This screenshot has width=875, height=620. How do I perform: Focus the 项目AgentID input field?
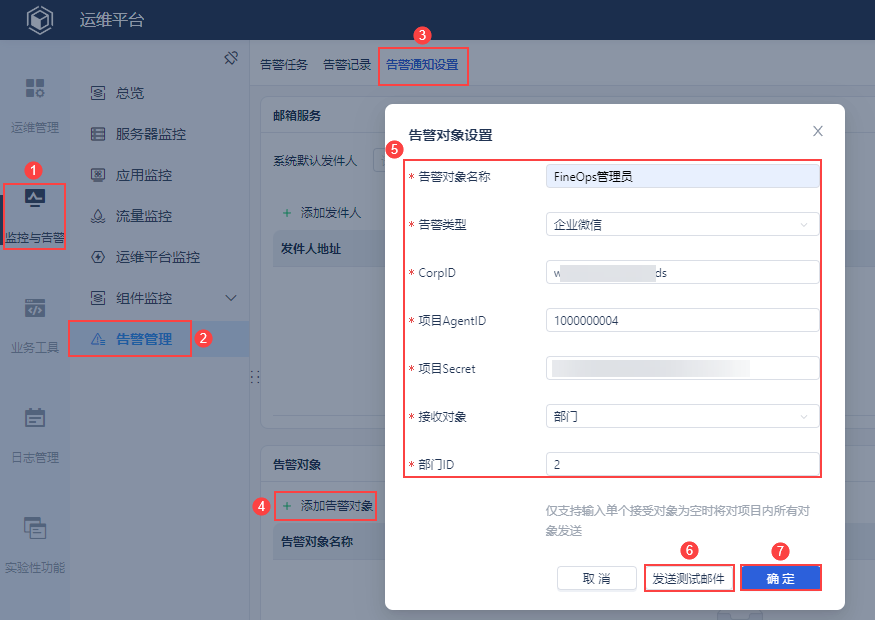click(682, 320)
